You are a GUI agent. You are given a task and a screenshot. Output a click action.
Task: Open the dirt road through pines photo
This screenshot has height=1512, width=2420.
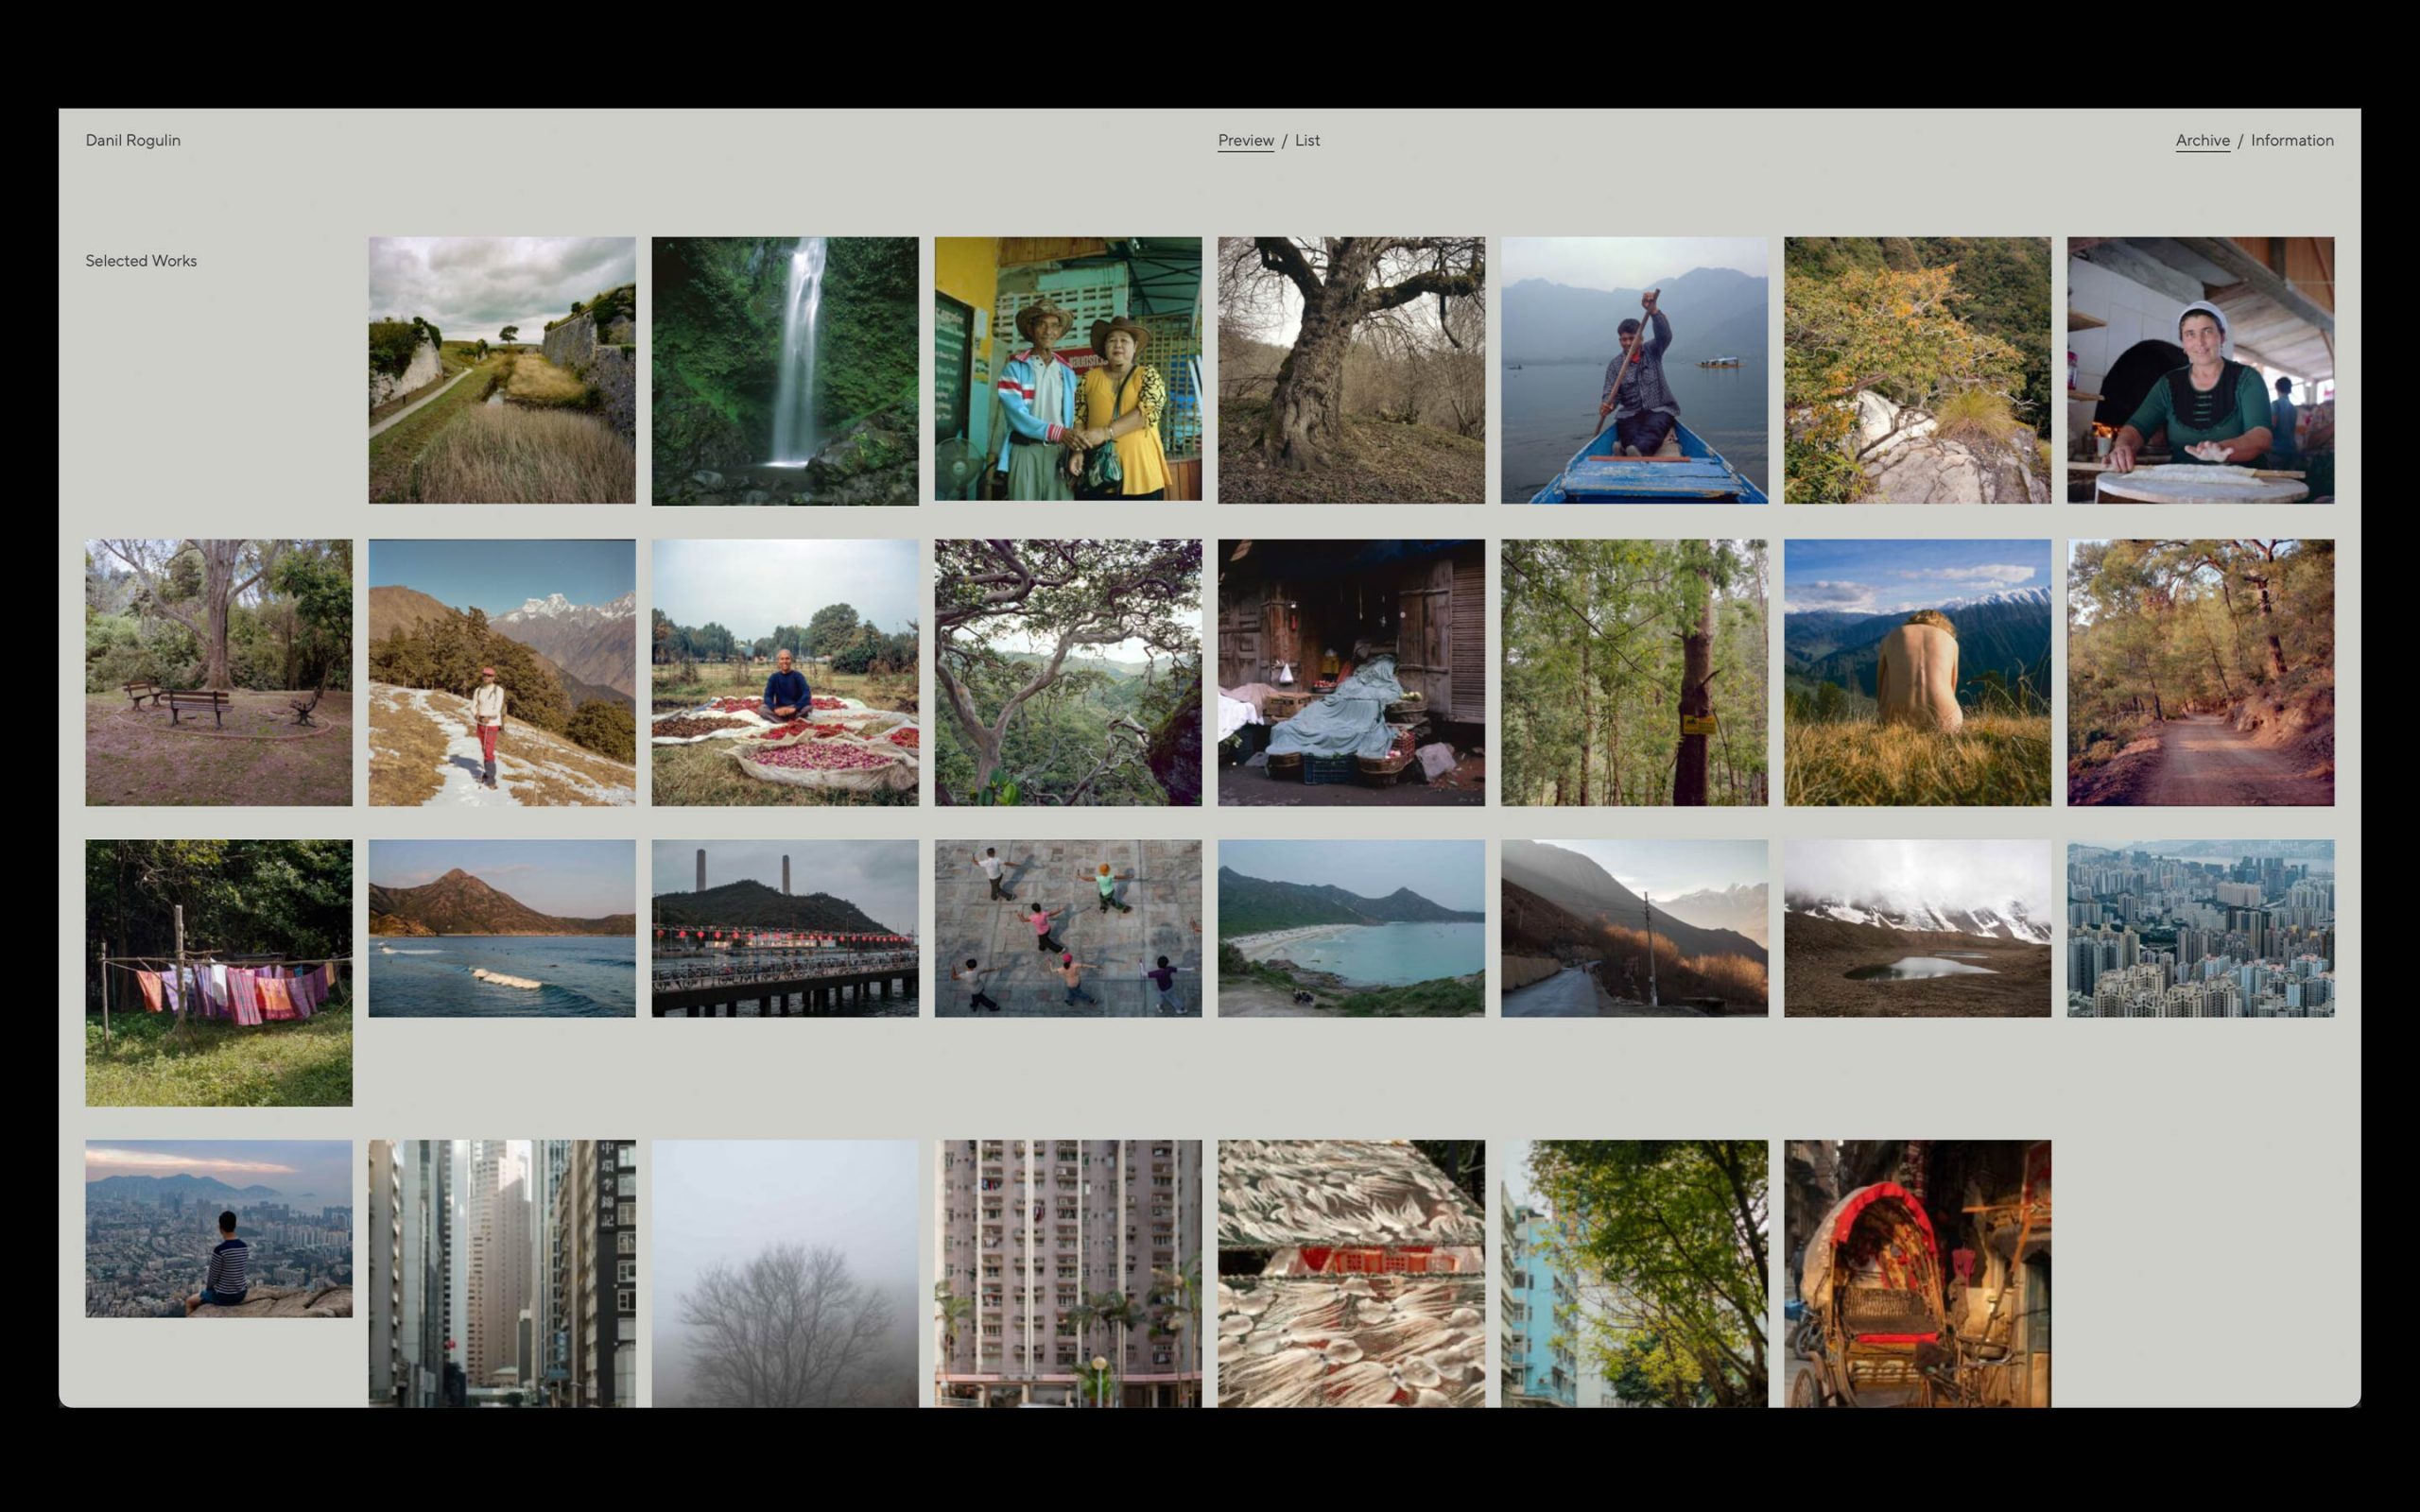click(x=2200, y=673)
